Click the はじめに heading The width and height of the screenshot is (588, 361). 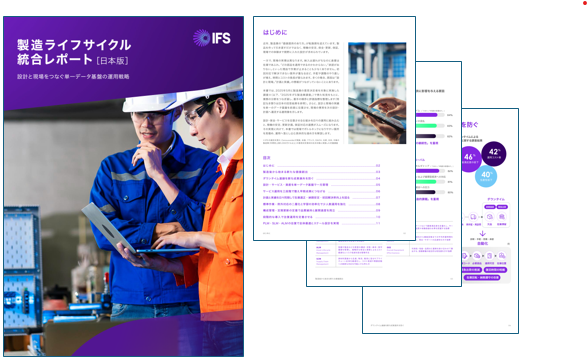coord(275,33)
